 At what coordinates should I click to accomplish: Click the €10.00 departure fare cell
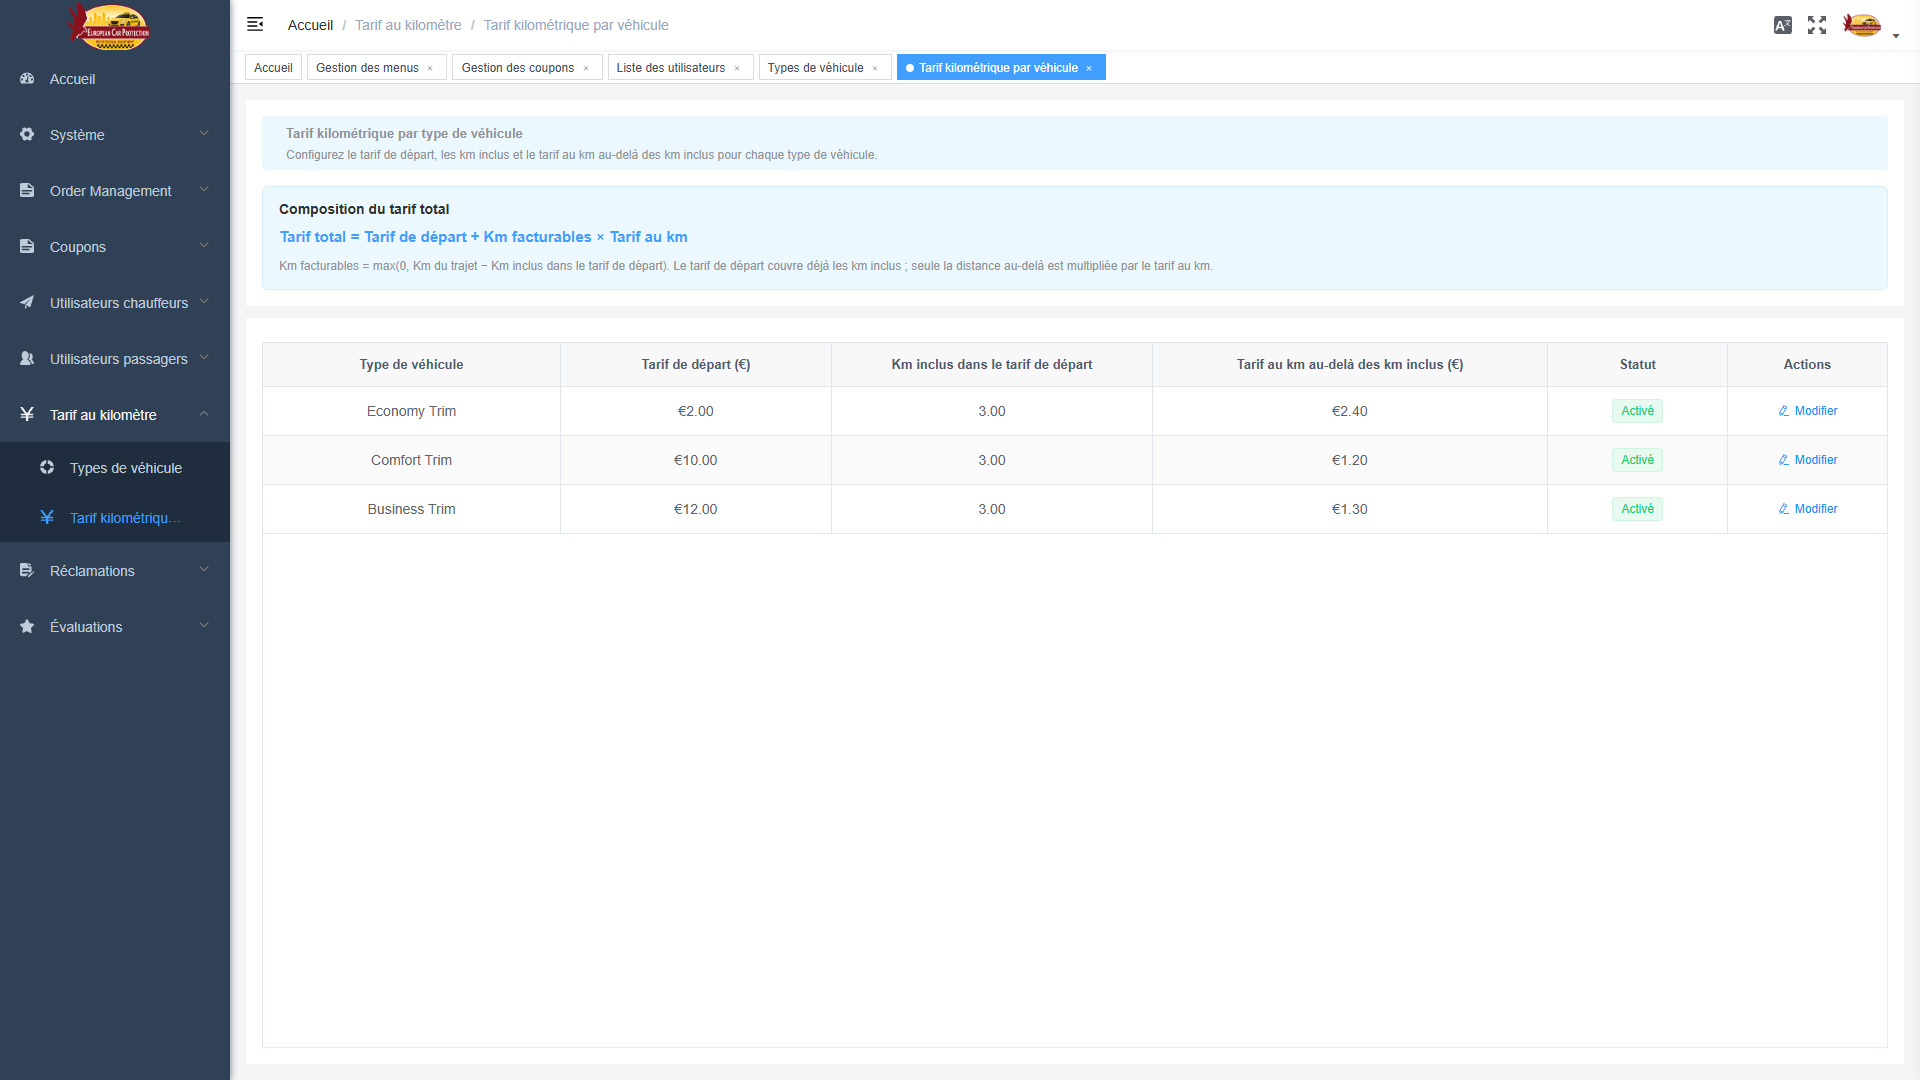[x=695, y=460]
